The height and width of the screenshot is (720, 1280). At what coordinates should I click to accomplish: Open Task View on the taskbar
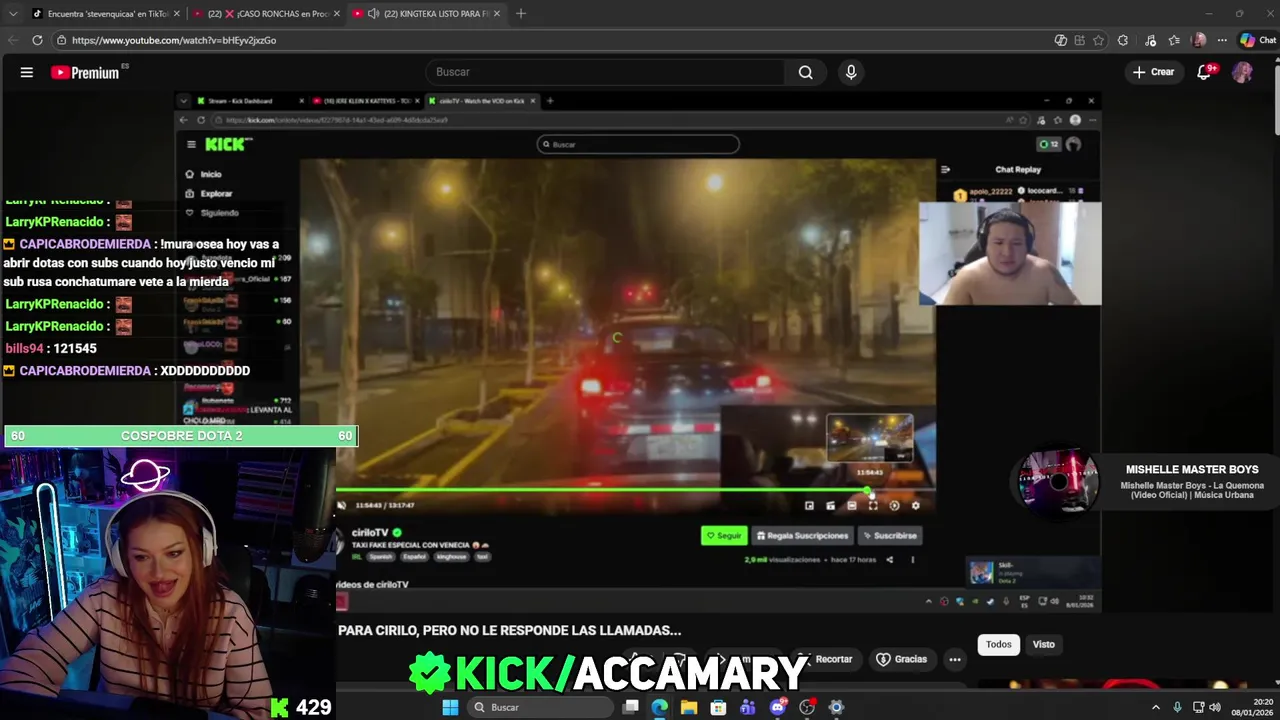coord(631,707)
